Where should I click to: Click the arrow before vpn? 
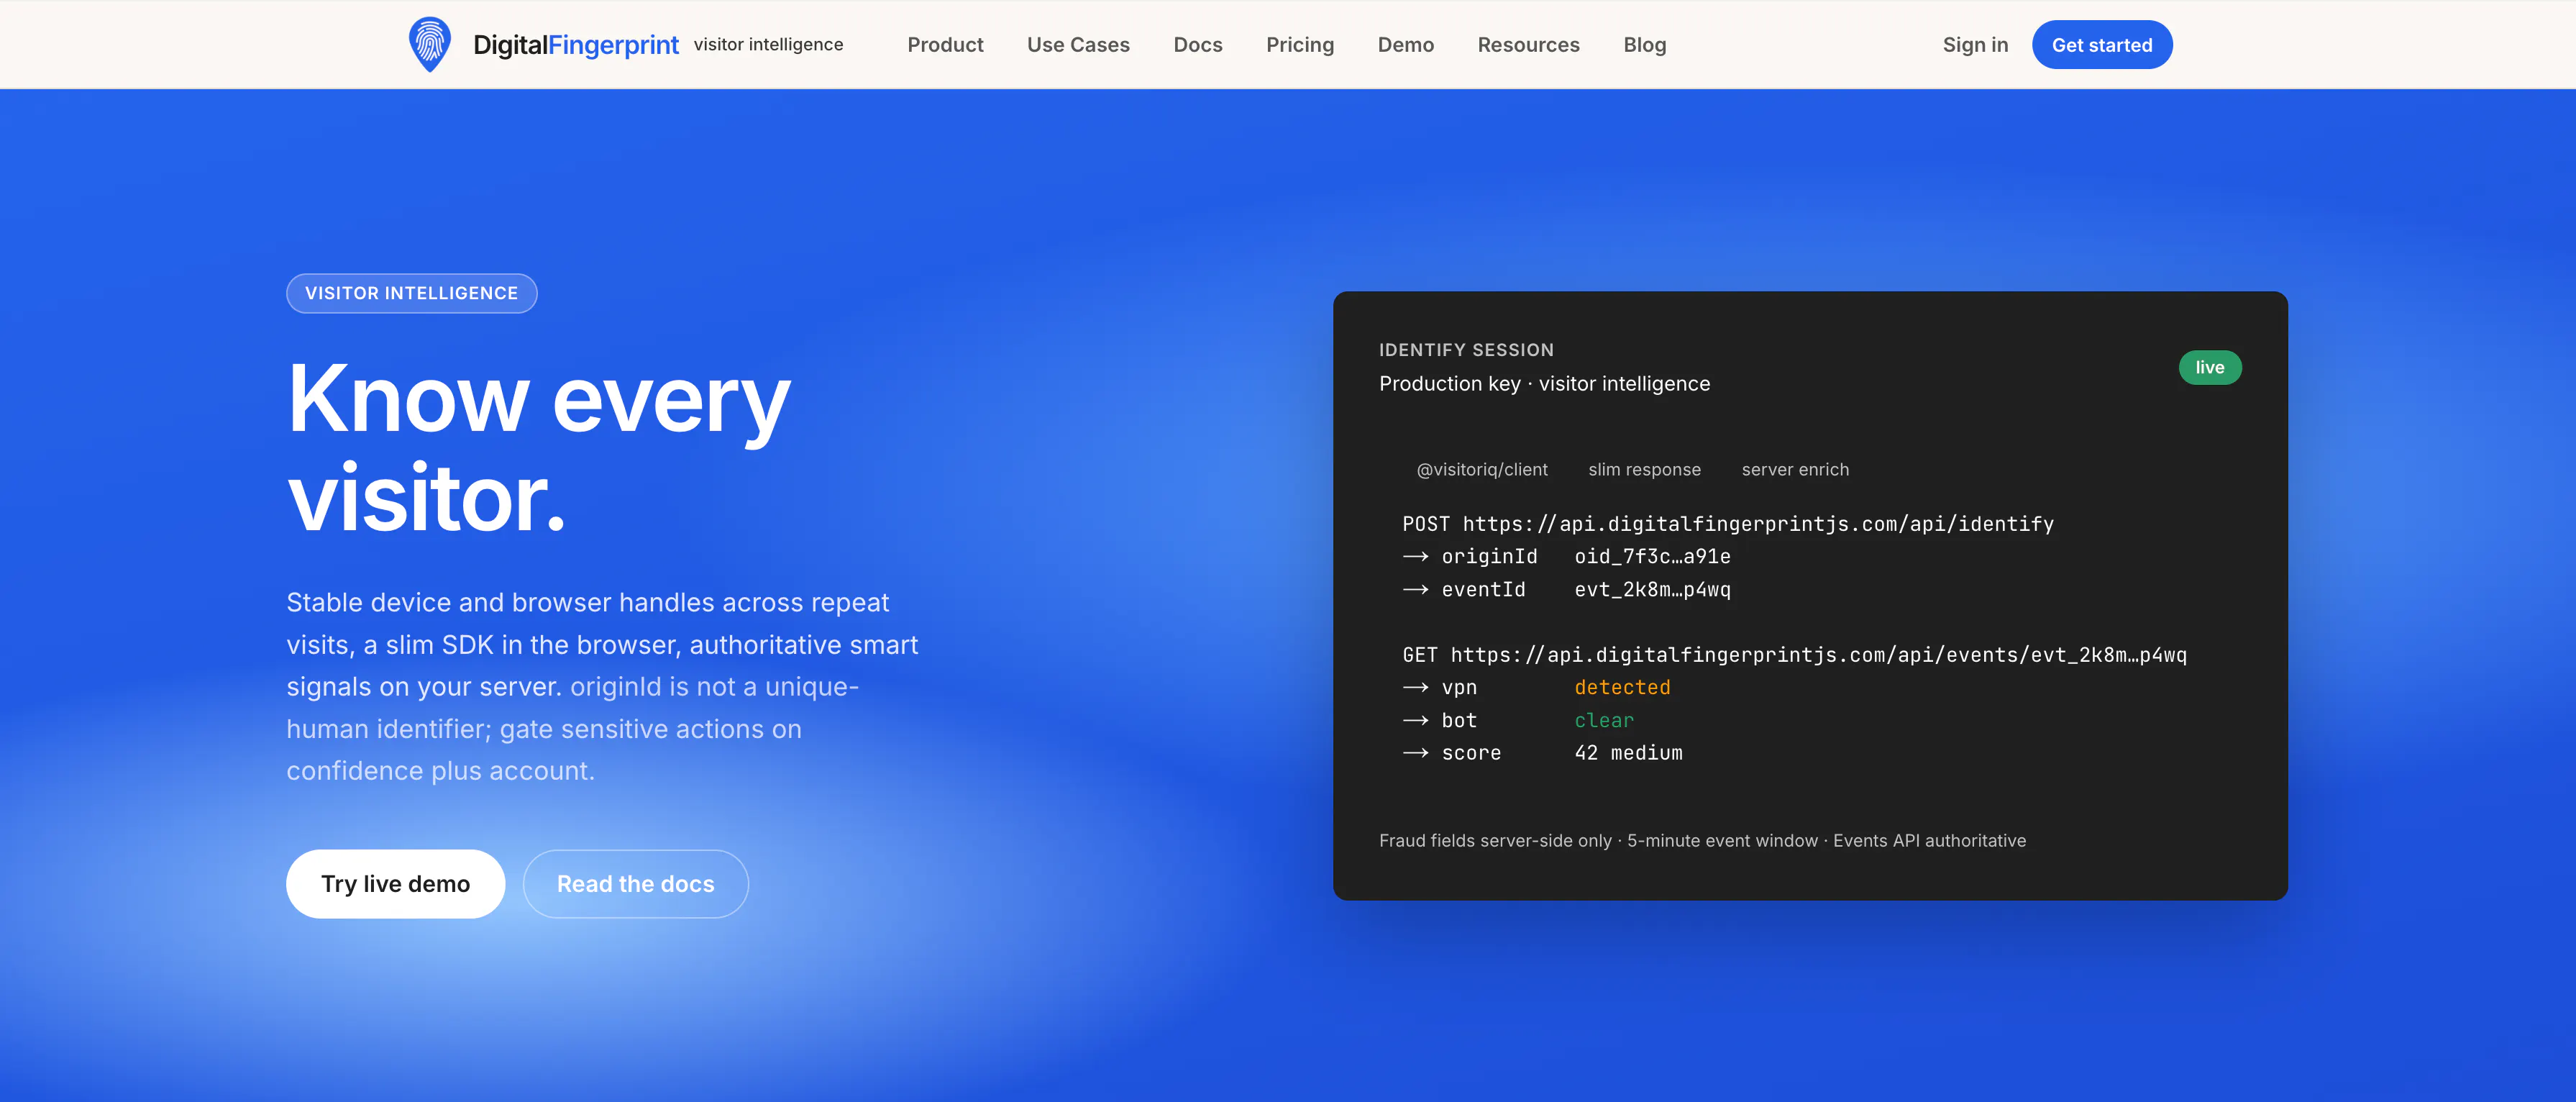click(1415, 688)
